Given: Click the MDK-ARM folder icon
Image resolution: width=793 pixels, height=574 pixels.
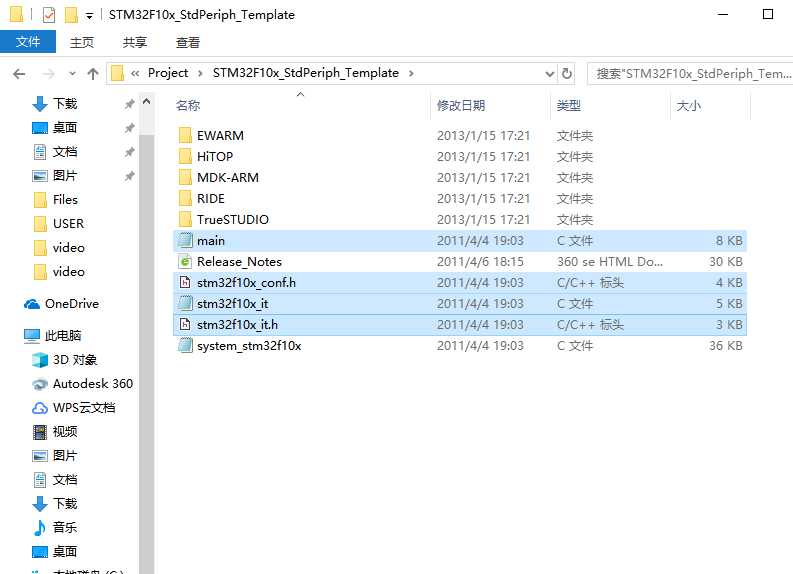Looking at the screenshot, I should coord(185,178).
